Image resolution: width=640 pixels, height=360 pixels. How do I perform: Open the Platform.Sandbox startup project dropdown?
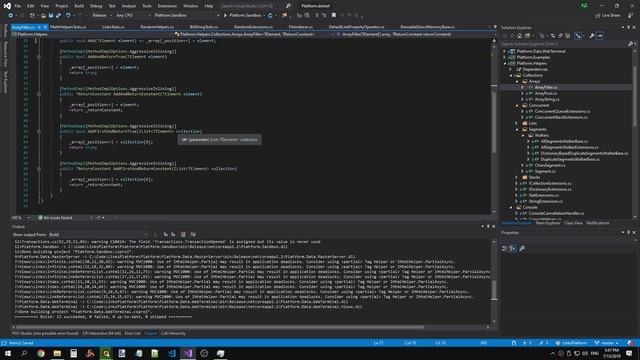pyautogui.click(x=187, y=16)
